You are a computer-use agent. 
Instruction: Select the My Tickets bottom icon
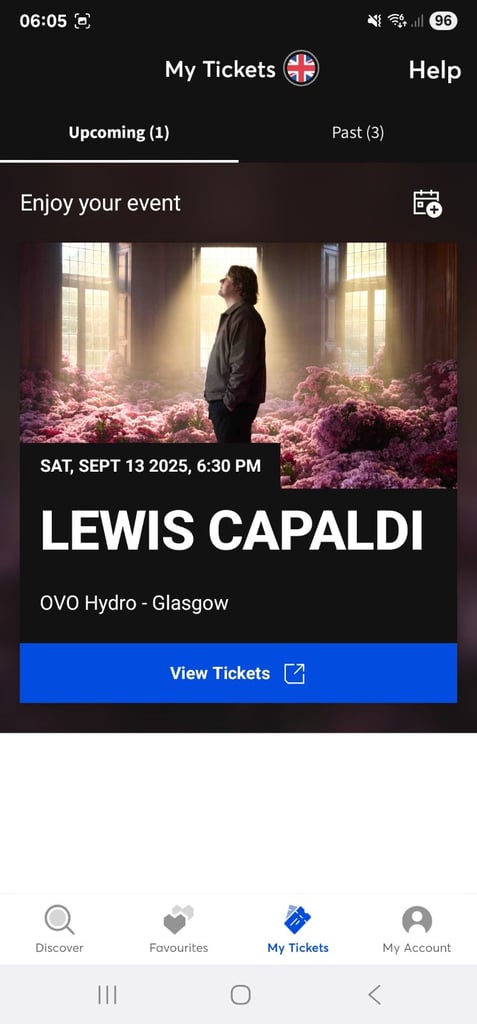(x=298, y=929)
